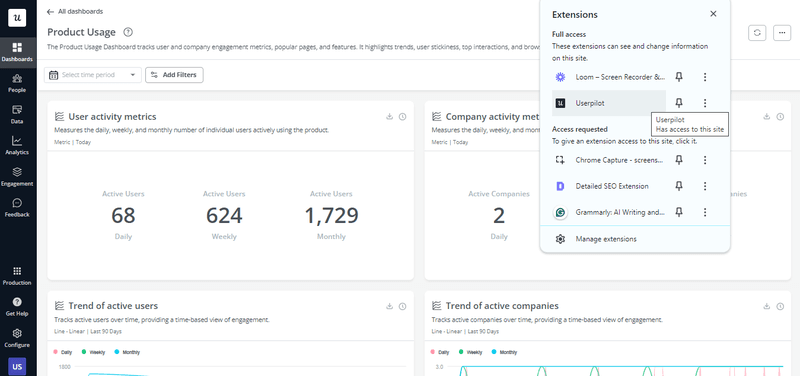Pin the Grammarly extension
This screenshot has height=376, width=800.
pos(679,212)
